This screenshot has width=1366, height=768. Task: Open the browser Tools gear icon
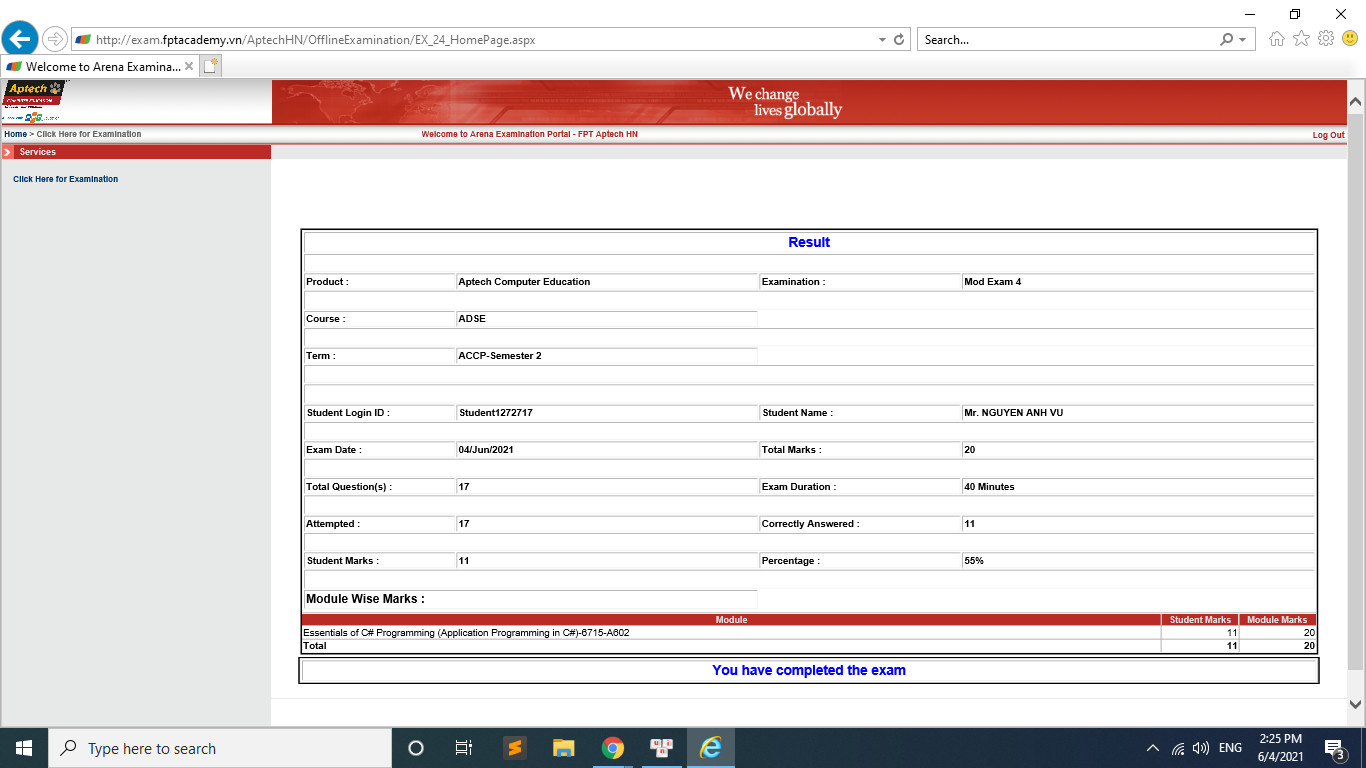click(x=1326, y=39)
